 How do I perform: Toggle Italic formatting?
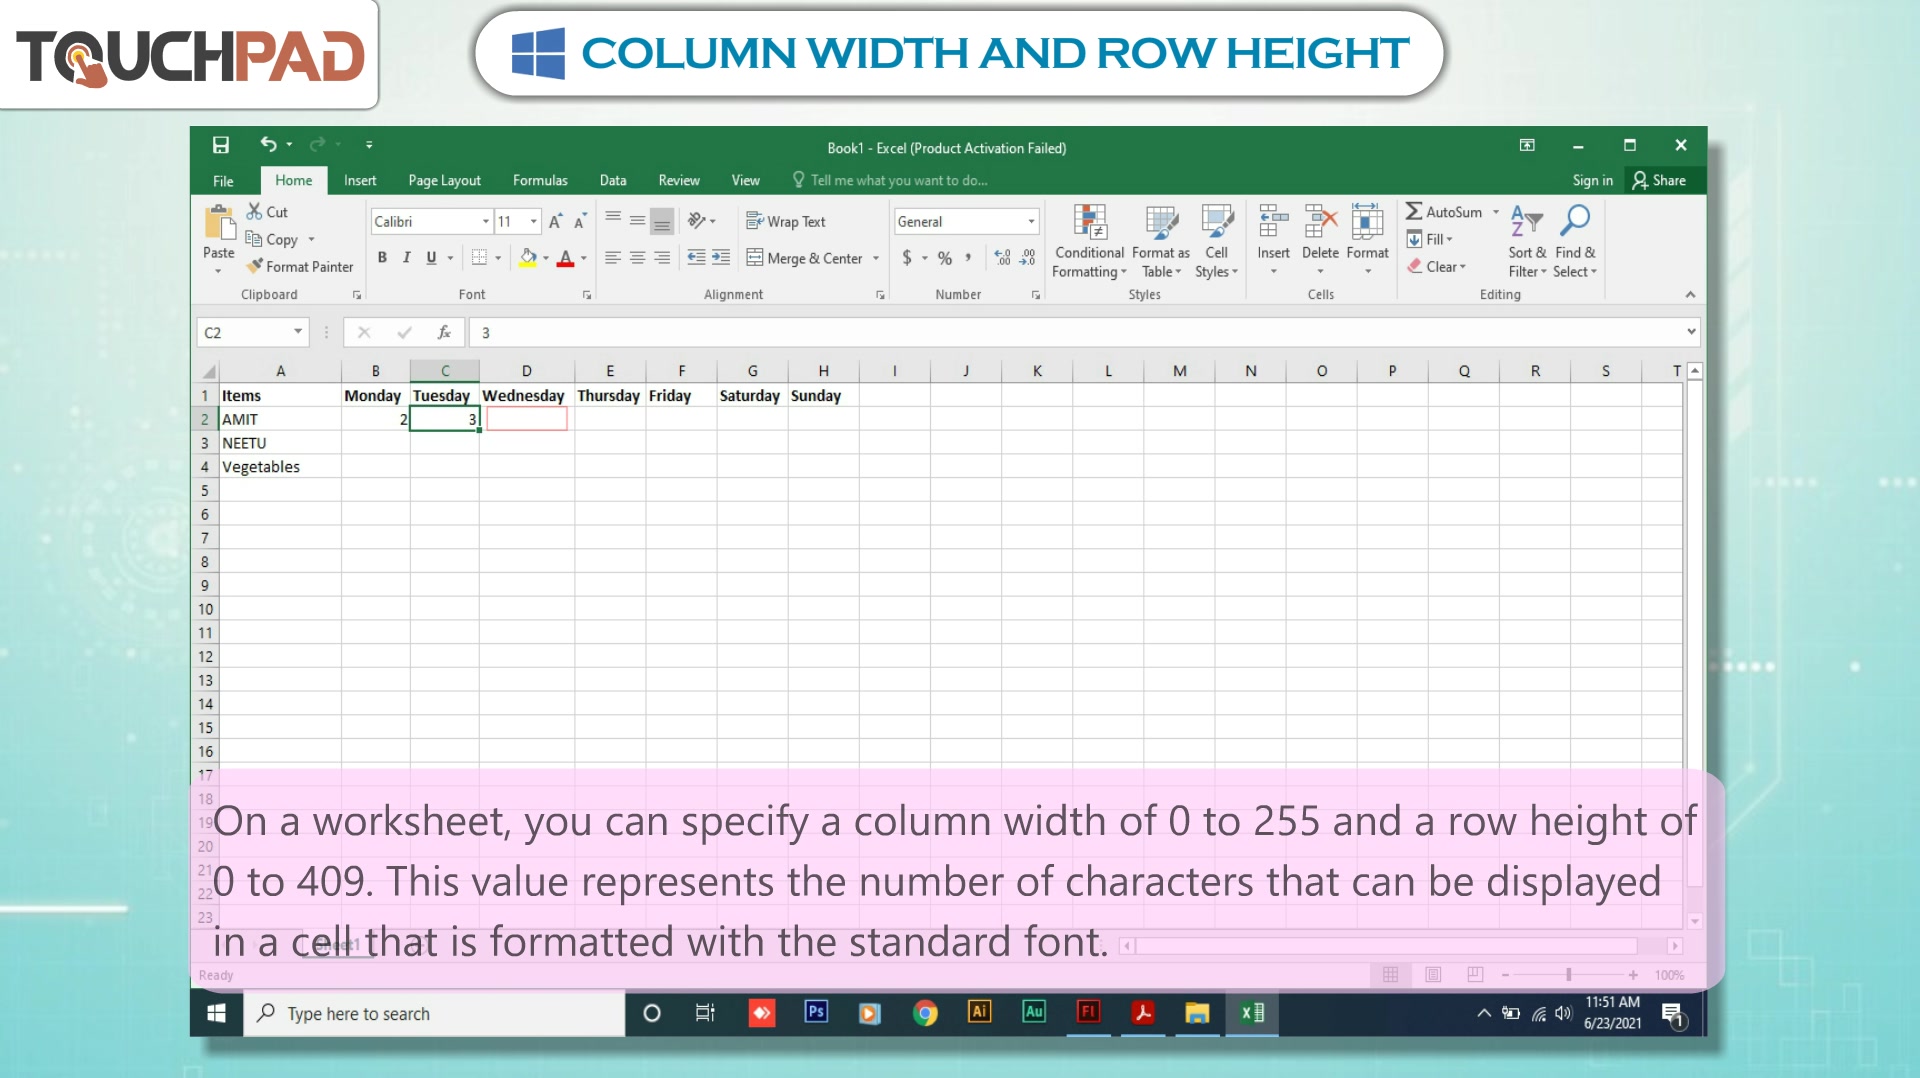pyautogui.click(x=407, y=258)
